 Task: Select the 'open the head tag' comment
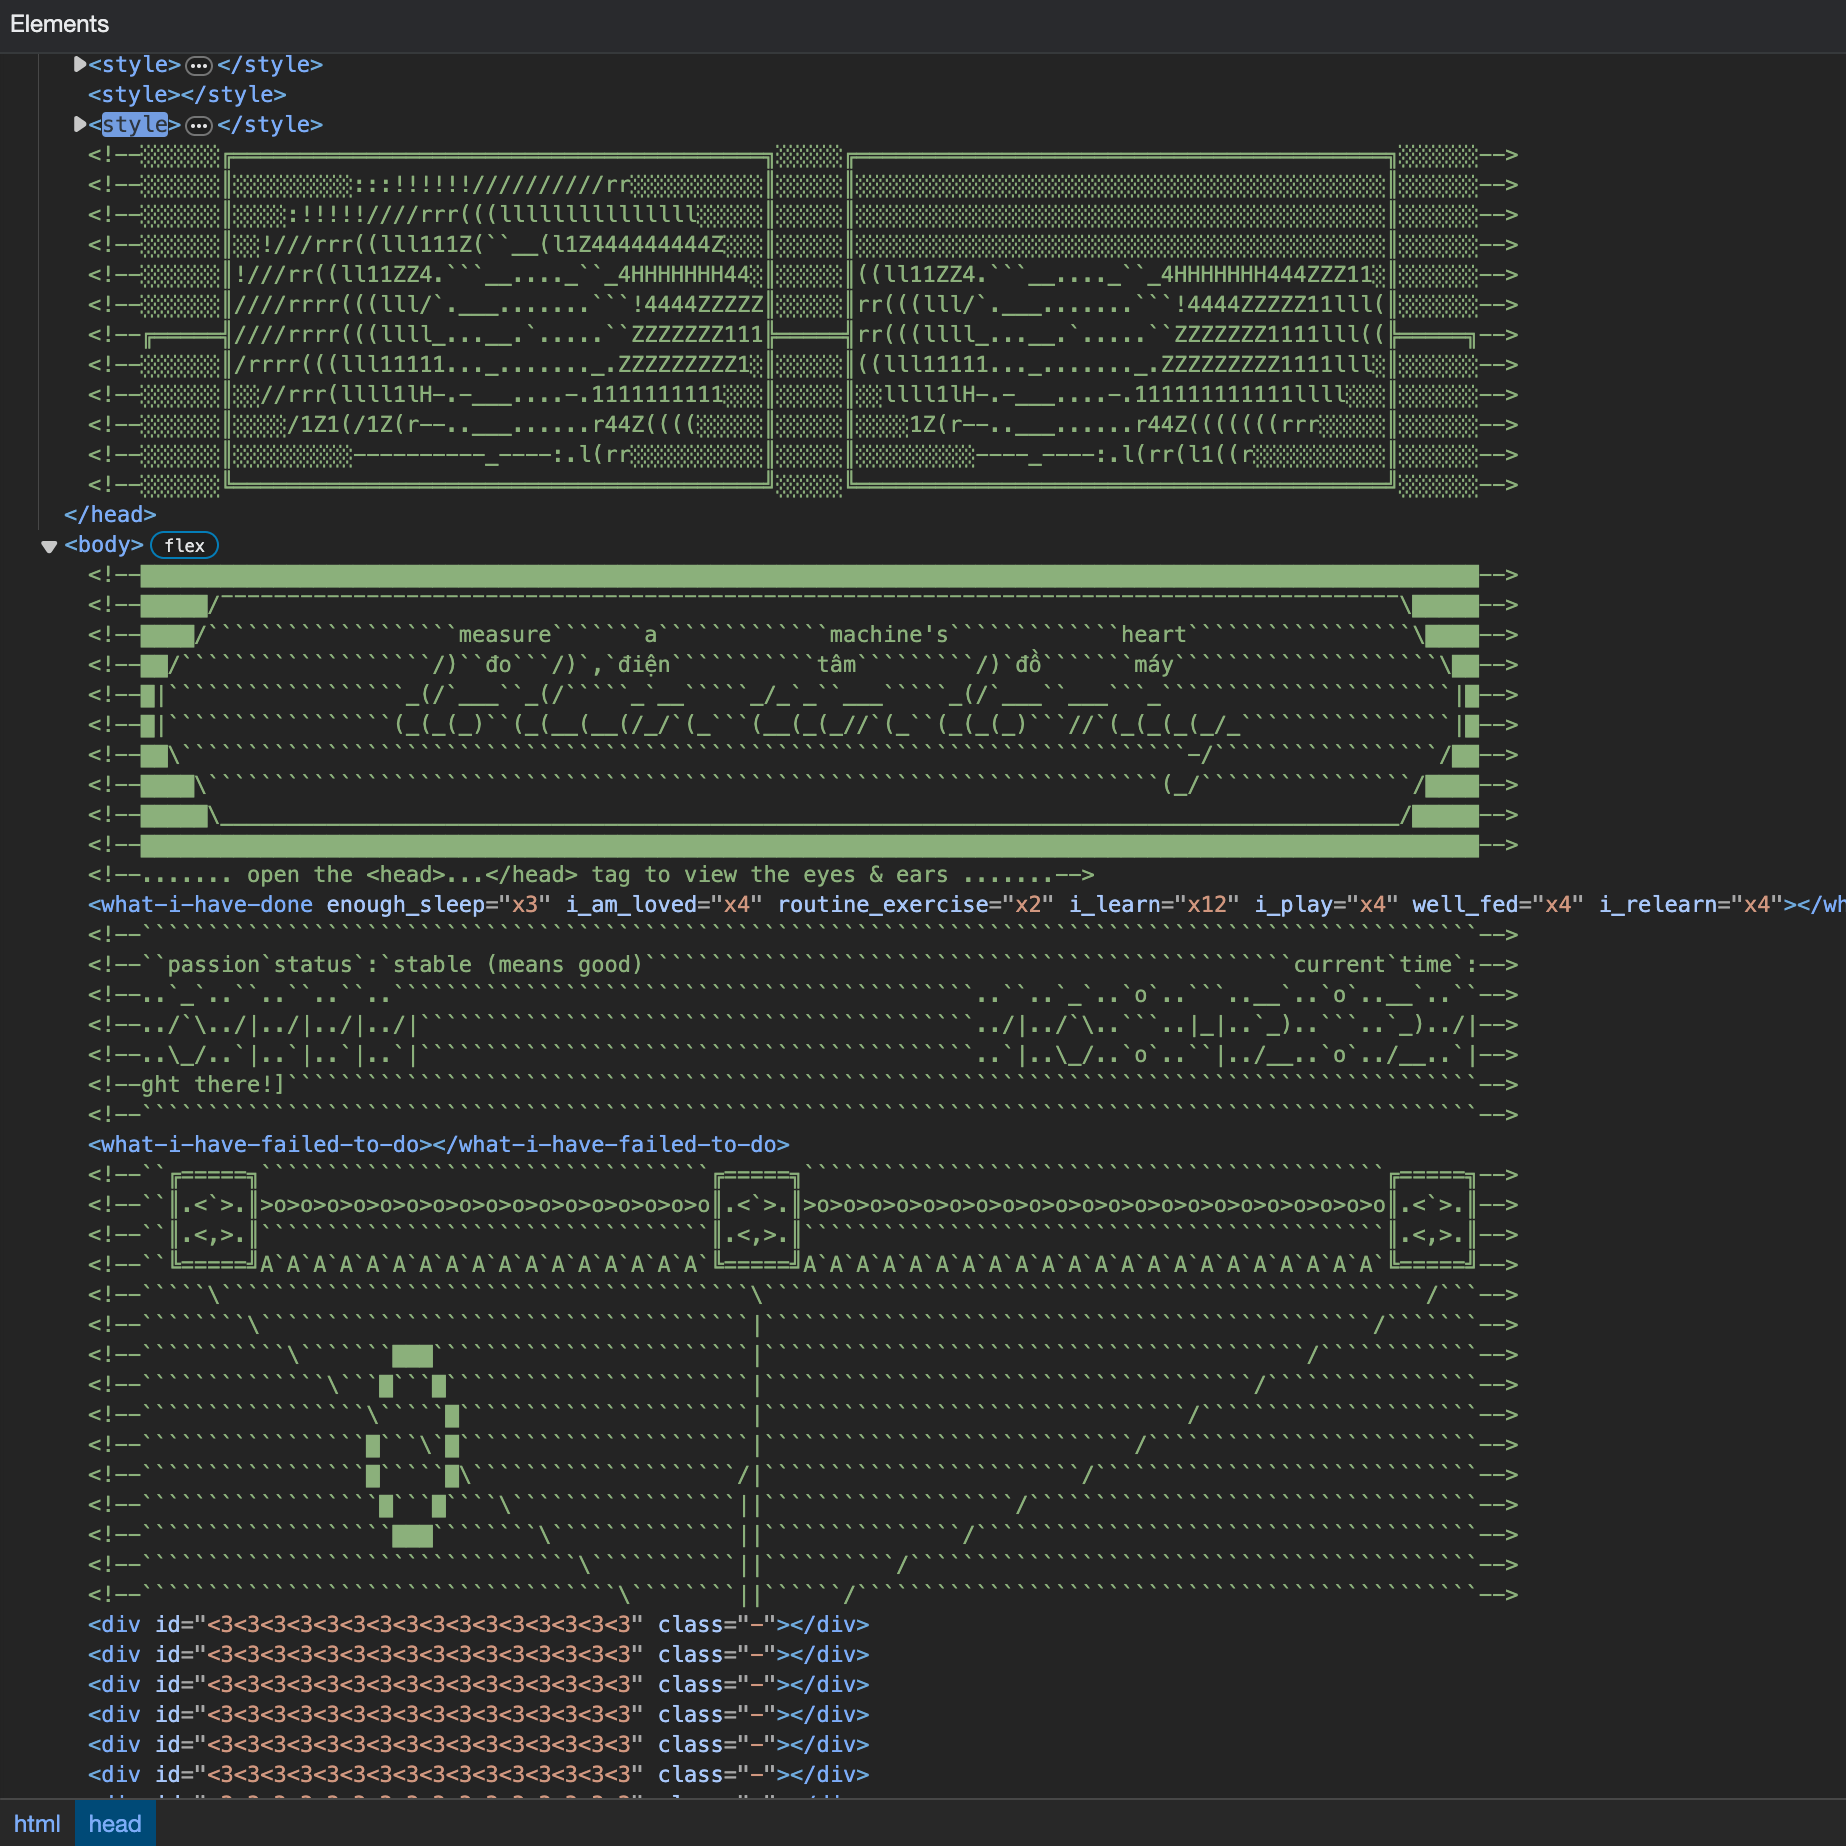tap(590, 875)
